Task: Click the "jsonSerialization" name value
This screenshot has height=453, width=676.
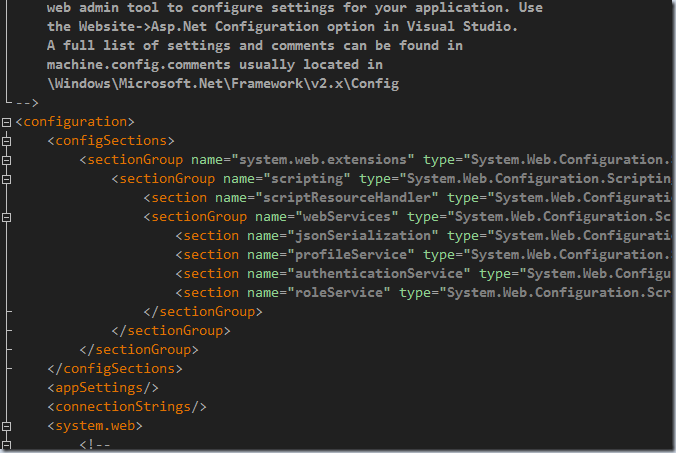Action: pos(363,236)
